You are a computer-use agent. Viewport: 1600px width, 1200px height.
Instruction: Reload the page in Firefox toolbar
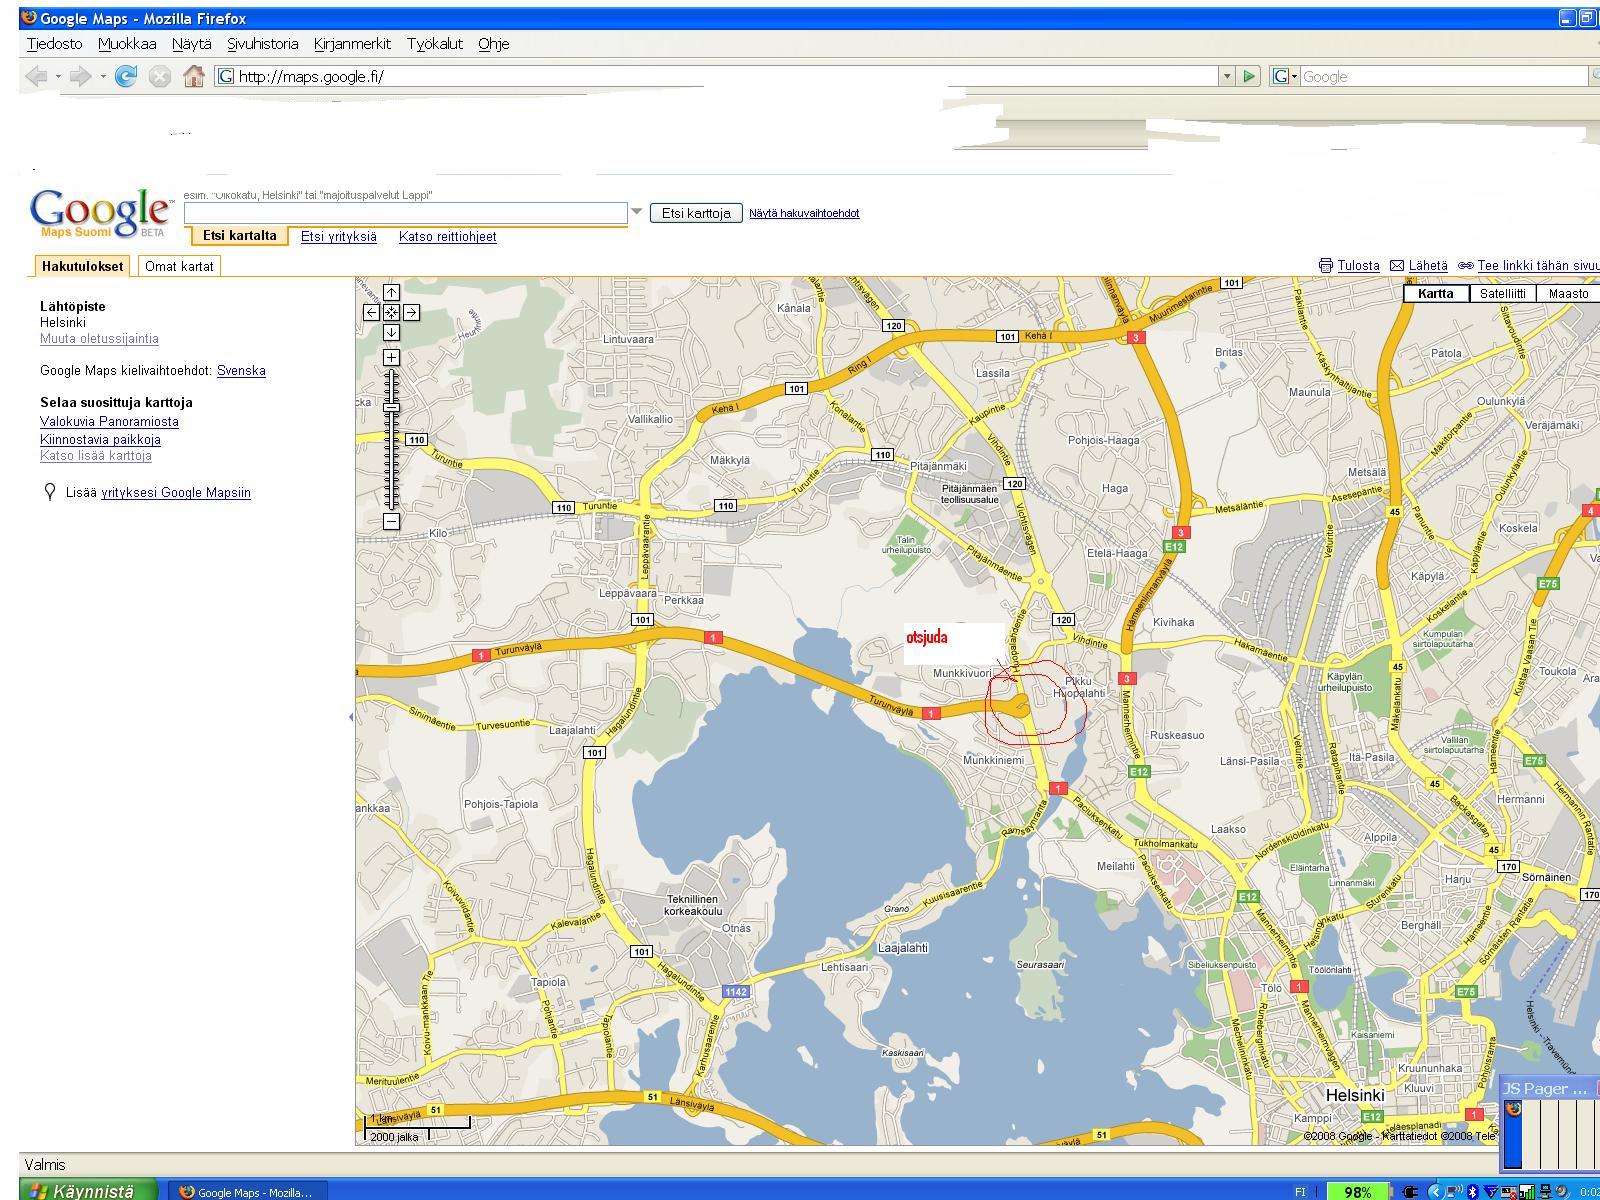(x=126, y=76)
